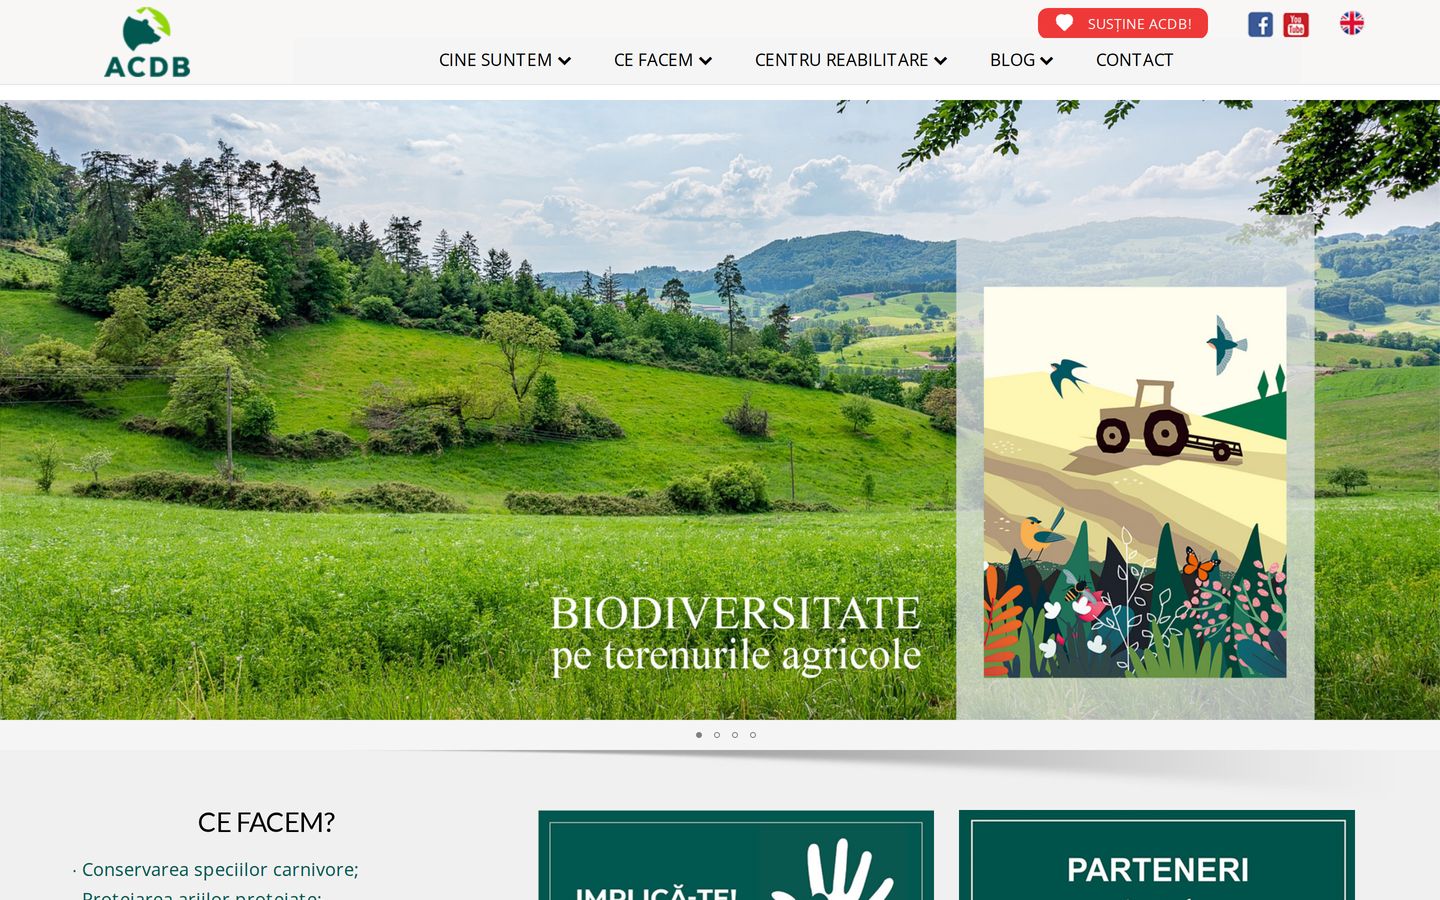Open the ACDB Facebook page icon
This screenshot has width=1440, height=900.
point(1260,24)
